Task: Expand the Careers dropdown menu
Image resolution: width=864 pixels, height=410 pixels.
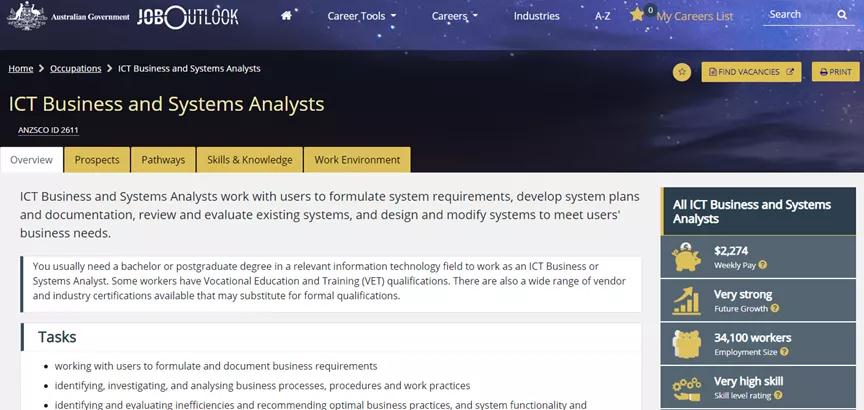Action: (455, 16)
